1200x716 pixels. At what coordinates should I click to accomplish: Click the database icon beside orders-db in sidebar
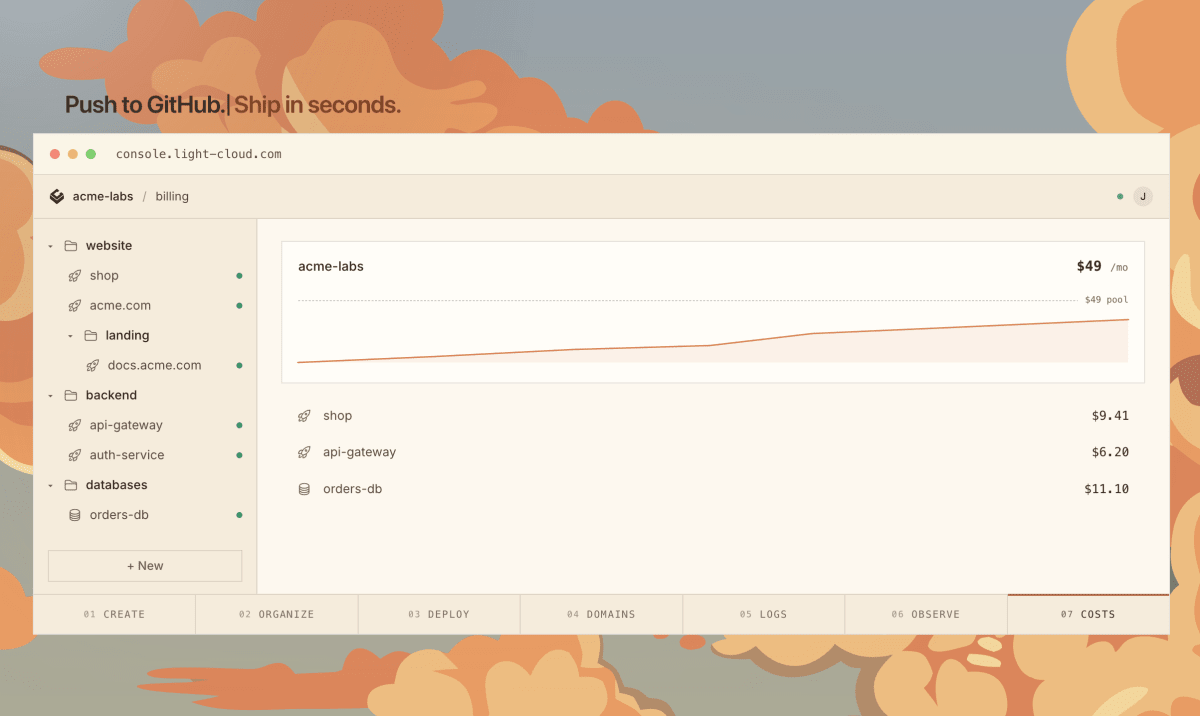pyautogui.click(x=74, y=516)
